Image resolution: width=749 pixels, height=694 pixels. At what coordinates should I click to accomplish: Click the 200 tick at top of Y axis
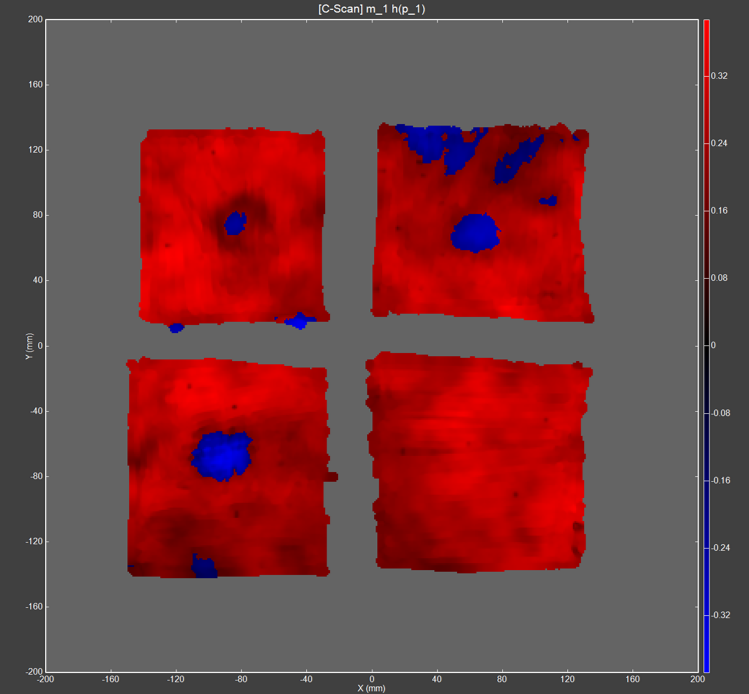pyautogui.click(x=35, y=20)
